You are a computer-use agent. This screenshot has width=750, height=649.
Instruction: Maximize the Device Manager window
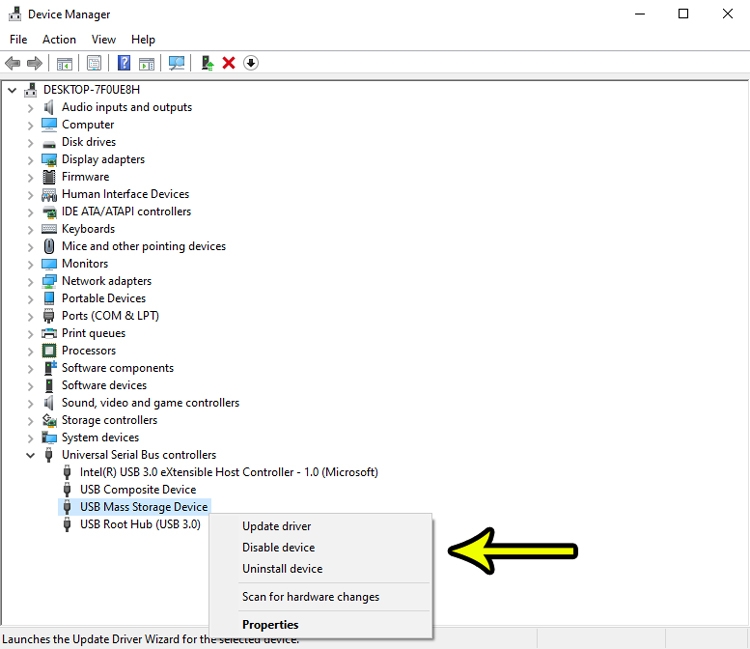click(x=684, y=14)
